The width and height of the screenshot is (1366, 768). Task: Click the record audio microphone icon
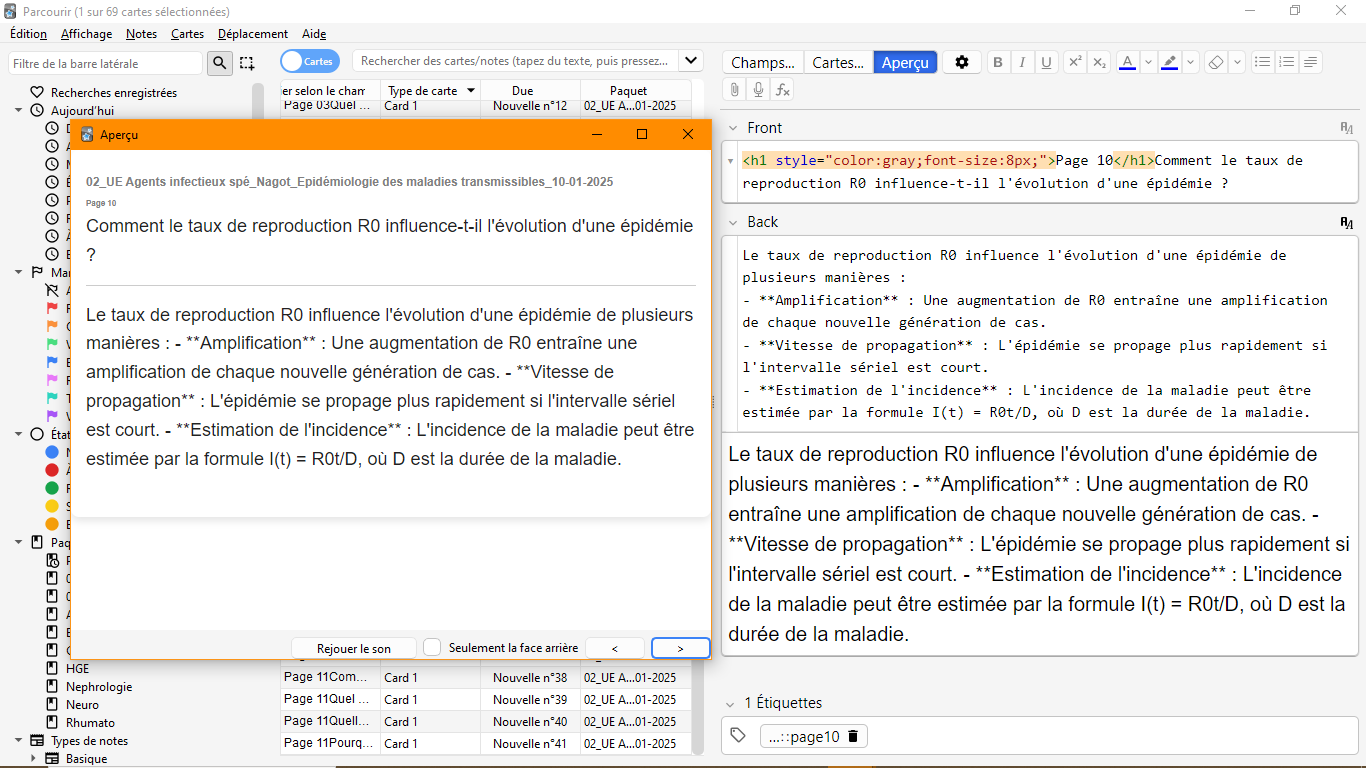pyautogui.click(x=759, y=90)
